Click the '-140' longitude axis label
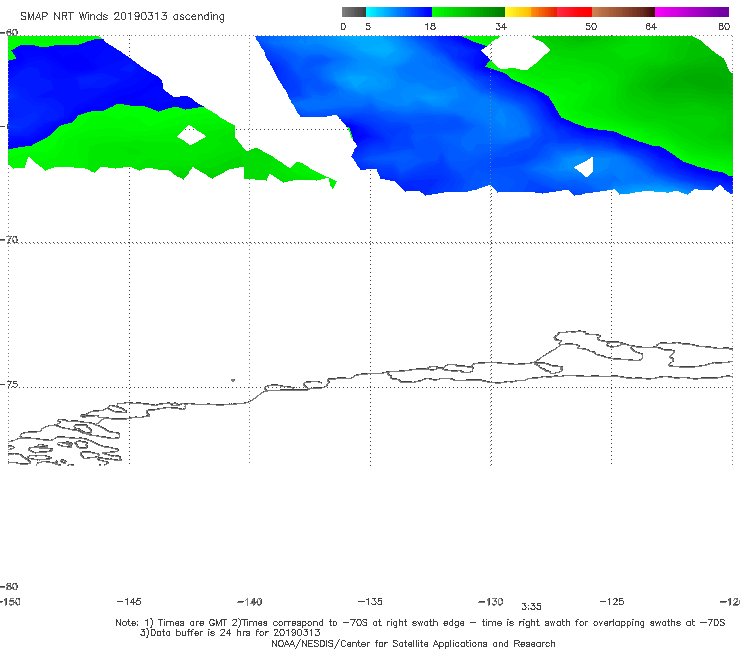Image resolution: width=740 pixels, height=650 pixels. click(x=250, y=602)
